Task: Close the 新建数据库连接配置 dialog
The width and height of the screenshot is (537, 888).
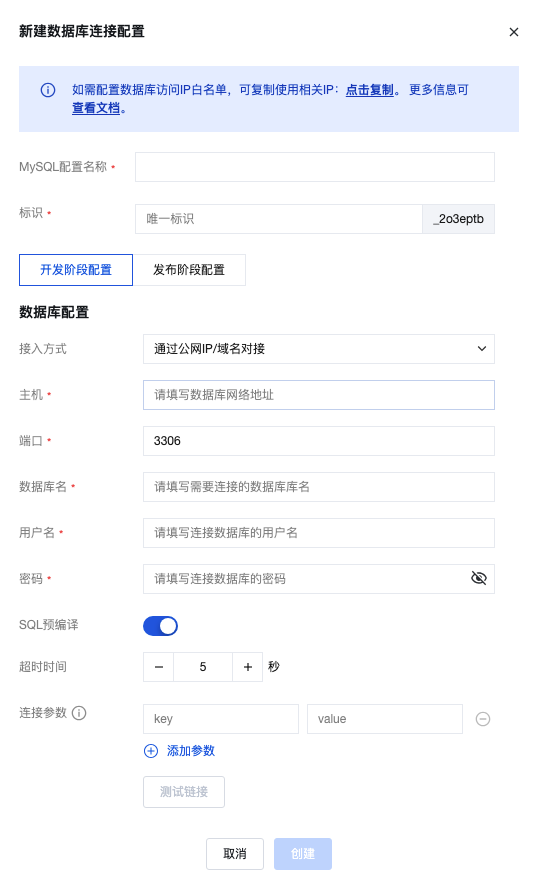Action: [514, 32]
